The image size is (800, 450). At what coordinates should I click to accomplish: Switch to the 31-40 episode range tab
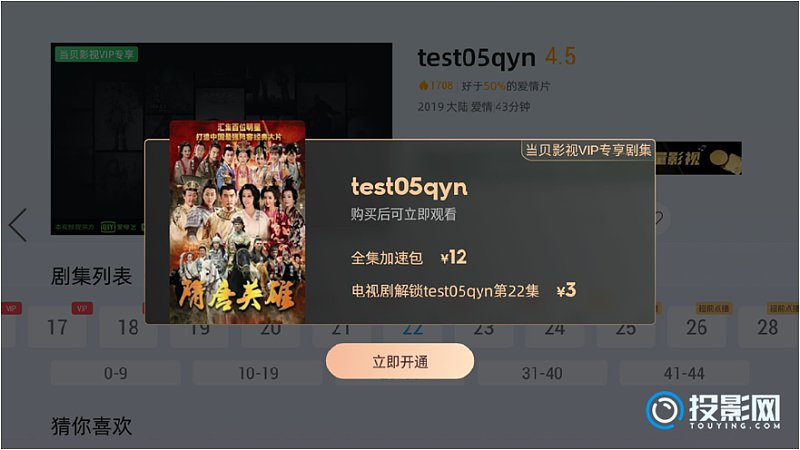pyautogui.click(x=542, y=373)
